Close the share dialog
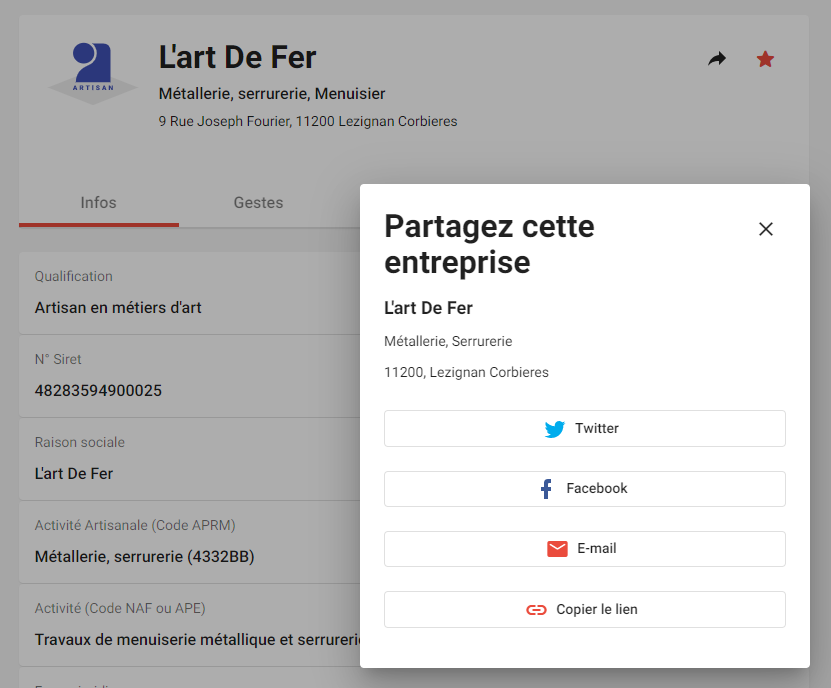831x688 pixels. [765, 229]
